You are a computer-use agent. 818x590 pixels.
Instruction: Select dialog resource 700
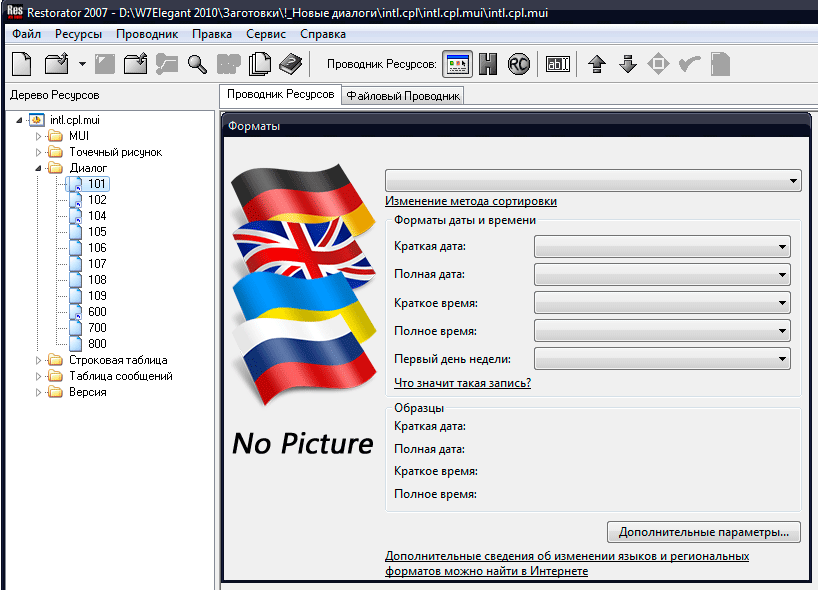pos(97,328)
